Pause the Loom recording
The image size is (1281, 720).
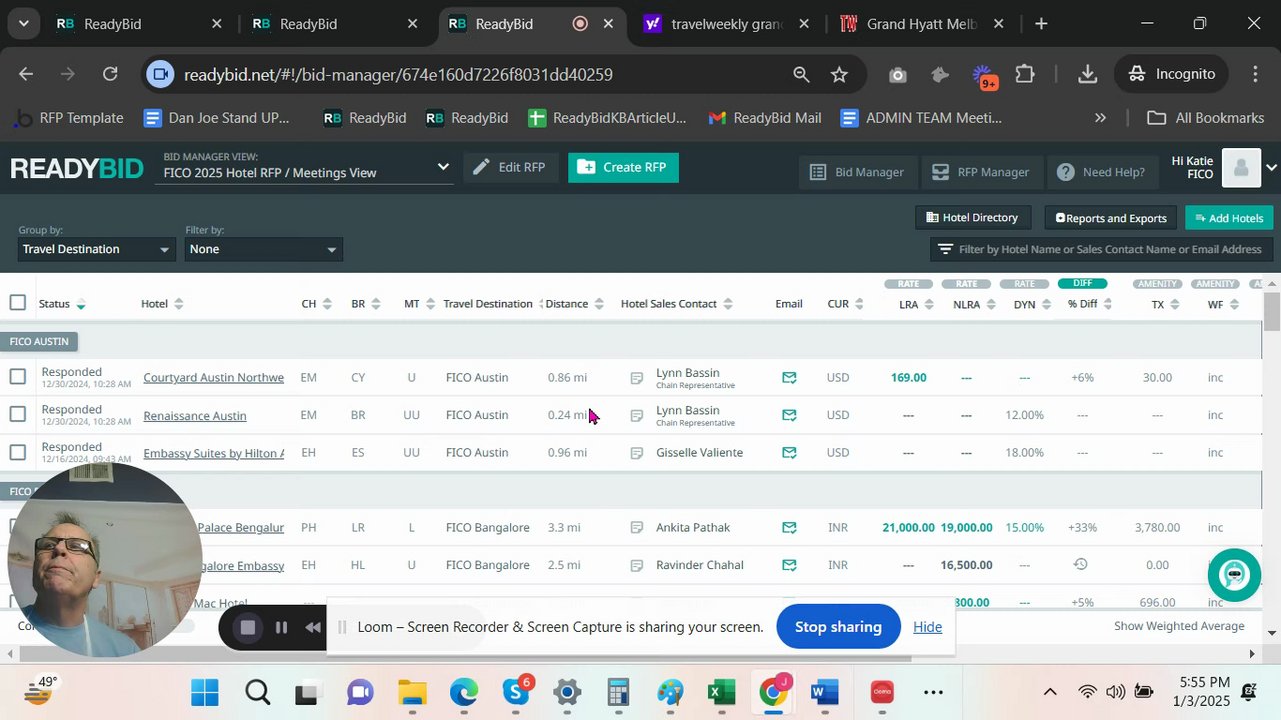(282, 627)
